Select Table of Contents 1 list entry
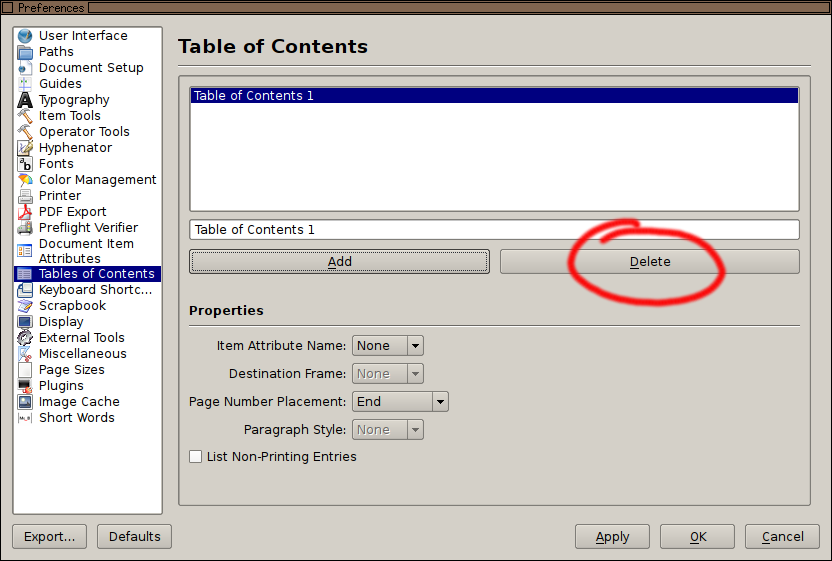 coord(494,96)
